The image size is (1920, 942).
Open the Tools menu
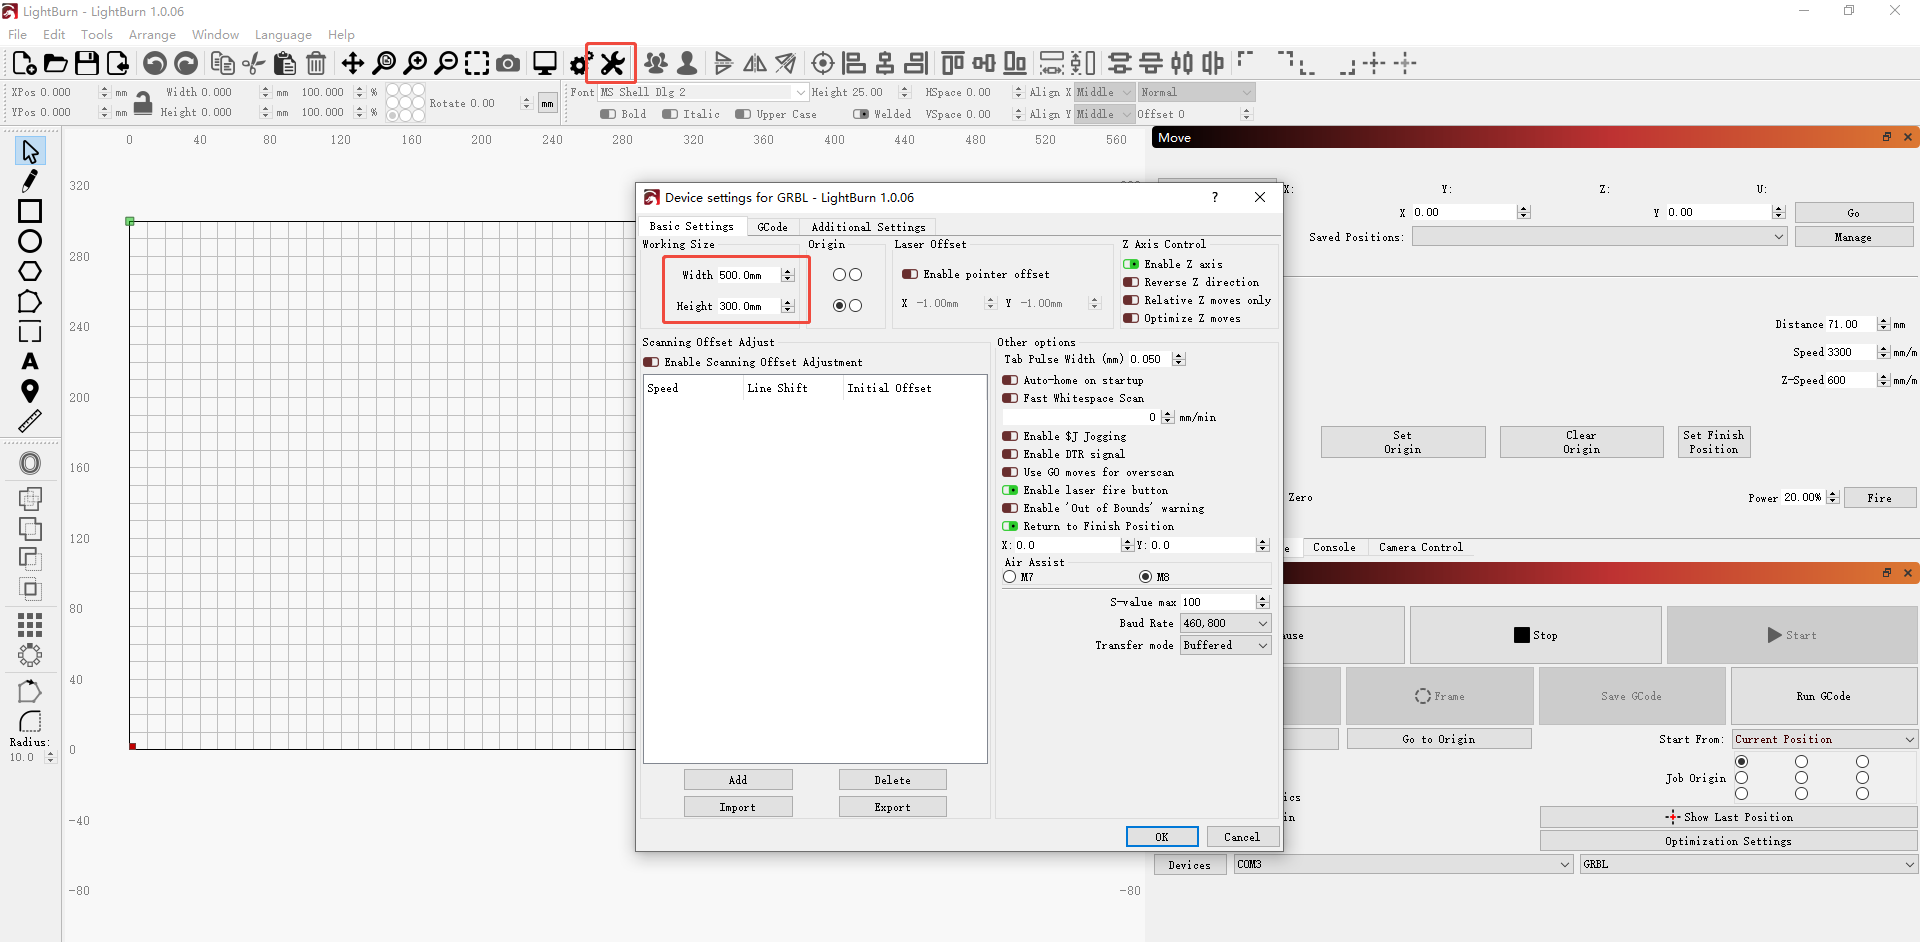click(97, 34)
